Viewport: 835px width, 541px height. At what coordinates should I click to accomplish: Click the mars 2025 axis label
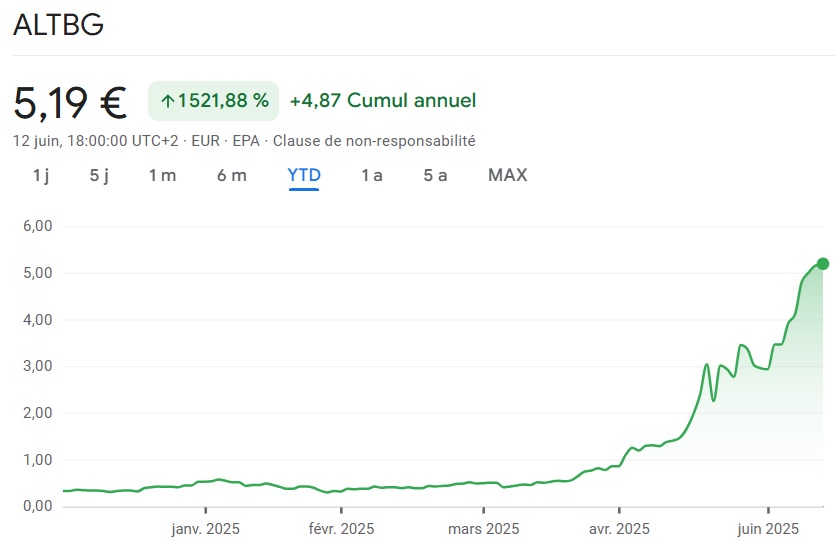tap(484, 529)
